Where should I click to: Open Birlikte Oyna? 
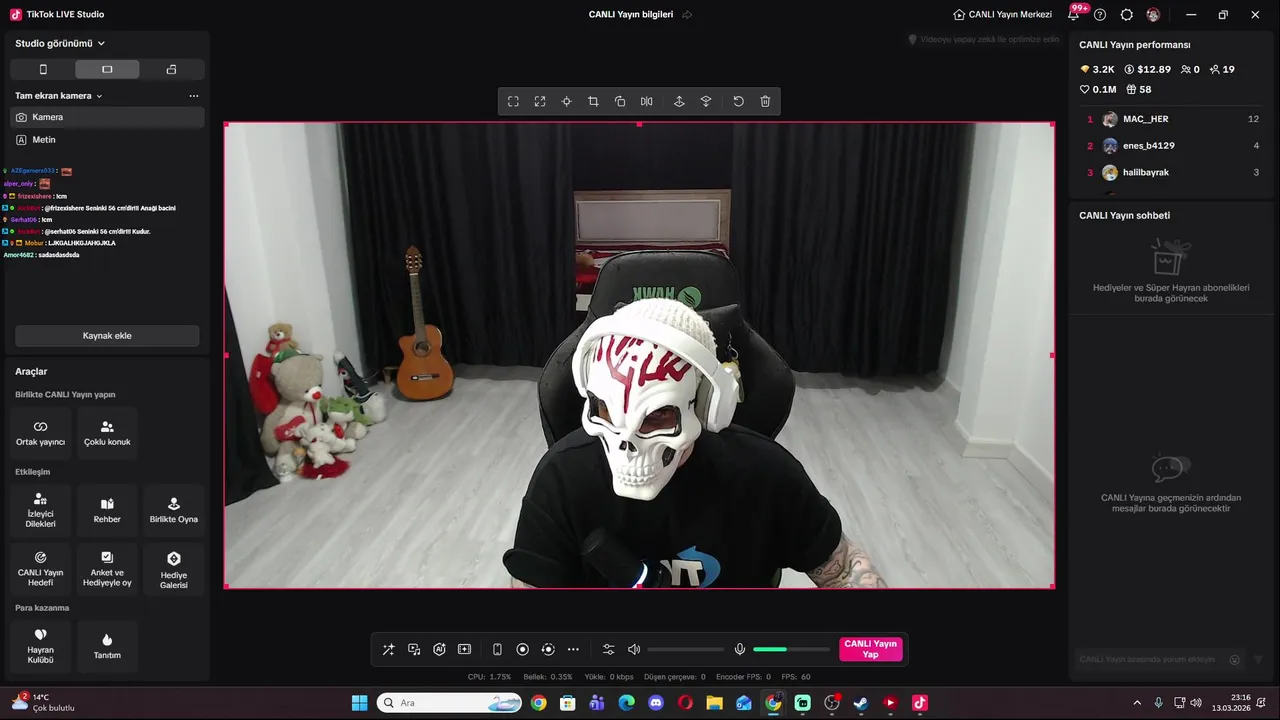pyautogui.click(x=174, y=511)
